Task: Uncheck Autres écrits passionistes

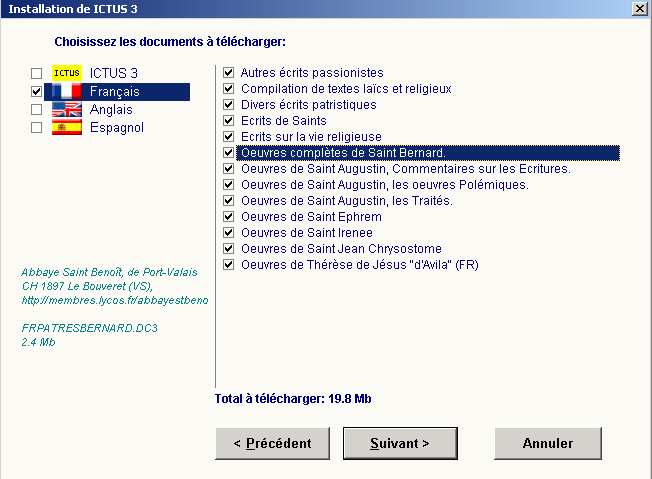Action: tap(228, 73)
